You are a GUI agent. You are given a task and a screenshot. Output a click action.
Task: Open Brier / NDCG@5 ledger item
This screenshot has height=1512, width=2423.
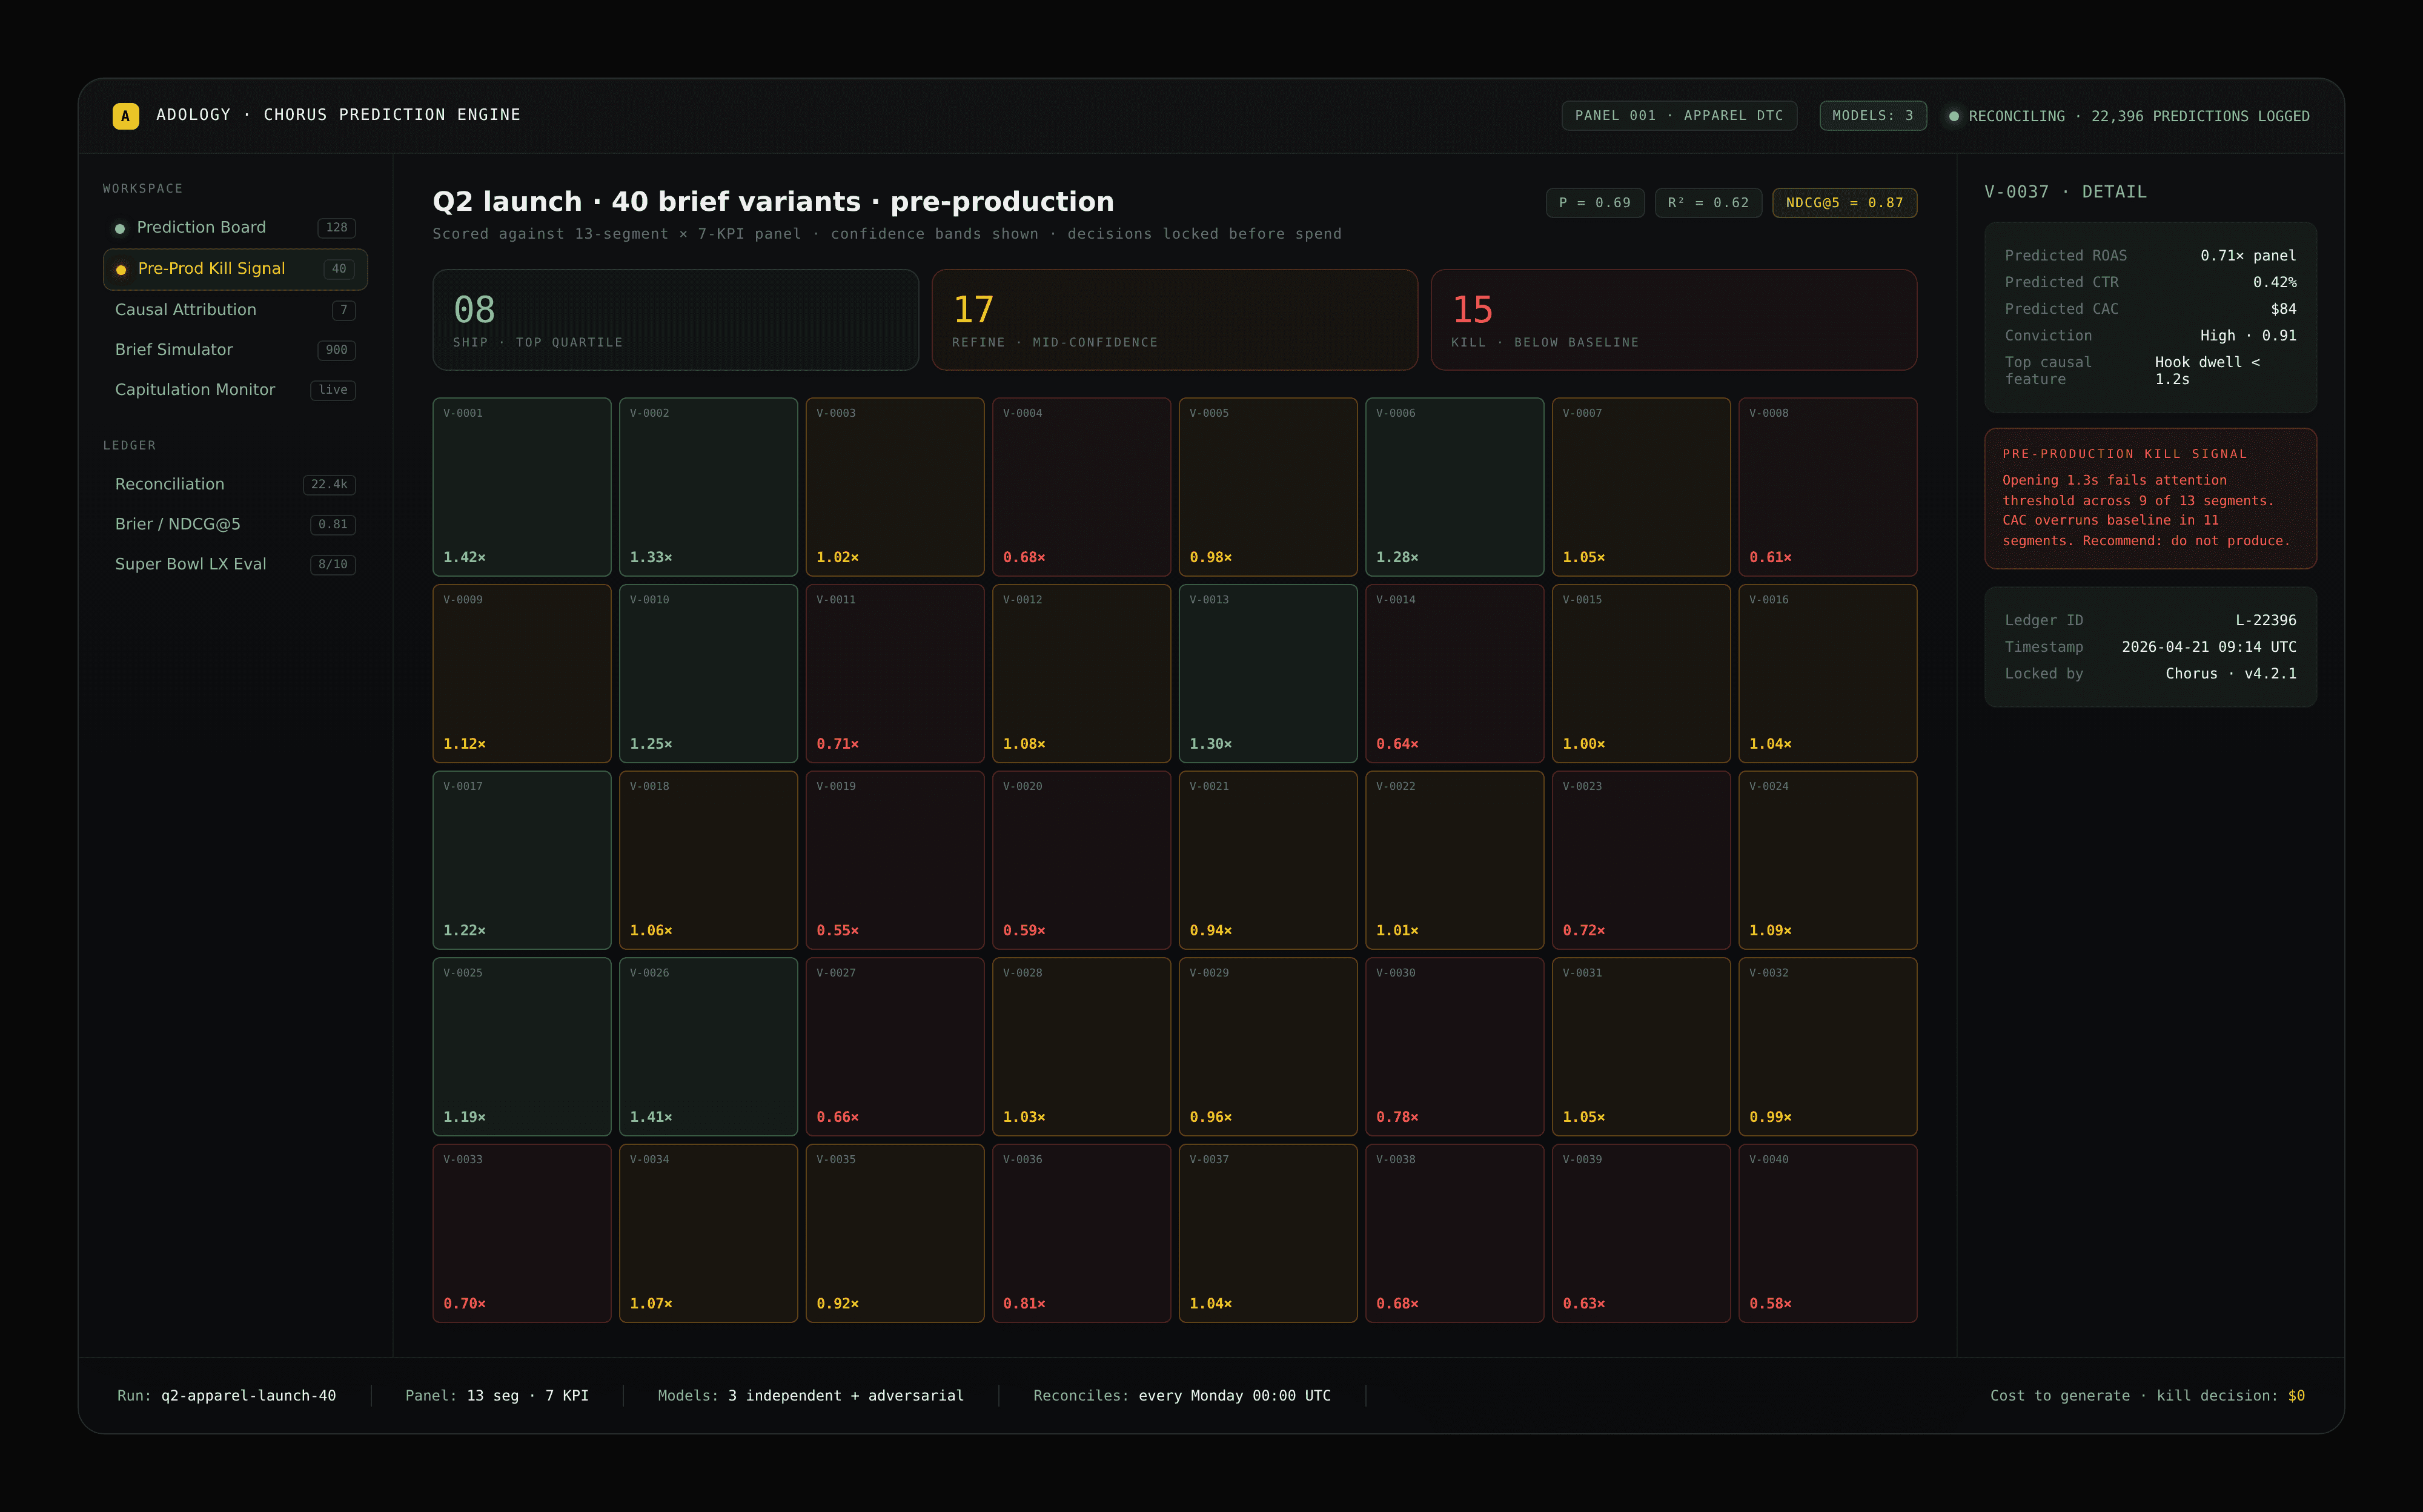click(x=178, y=524)
